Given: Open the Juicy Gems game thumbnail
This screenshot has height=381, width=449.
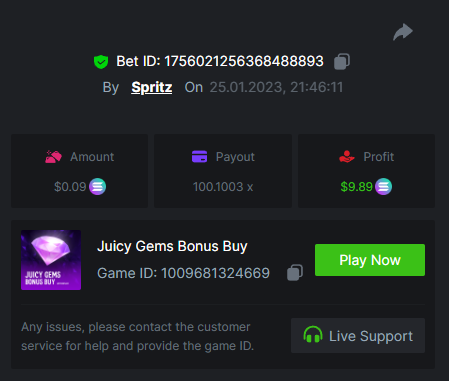Looking at the screenshot, I should coord(51,260).
